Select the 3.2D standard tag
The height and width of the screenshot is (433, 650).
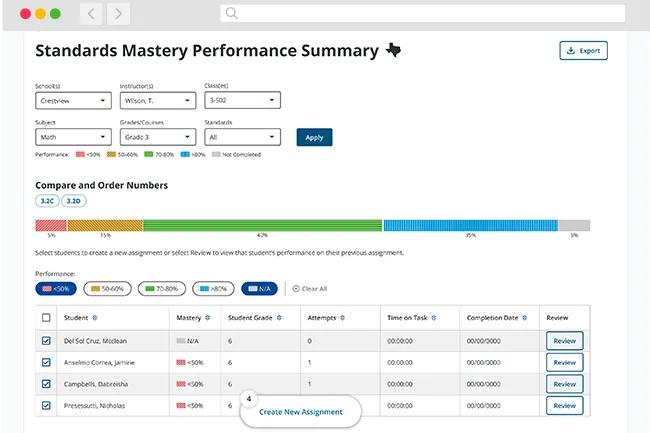[x=74, y=201]
